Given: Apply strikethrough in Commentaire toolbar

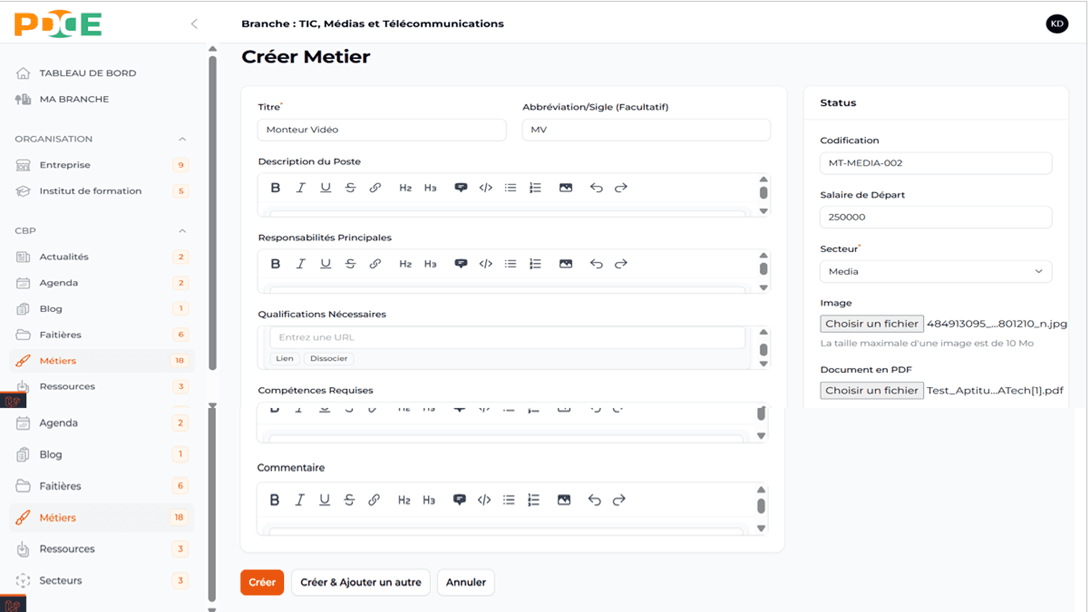Looking at the screenshot, I should coord(349,500).
